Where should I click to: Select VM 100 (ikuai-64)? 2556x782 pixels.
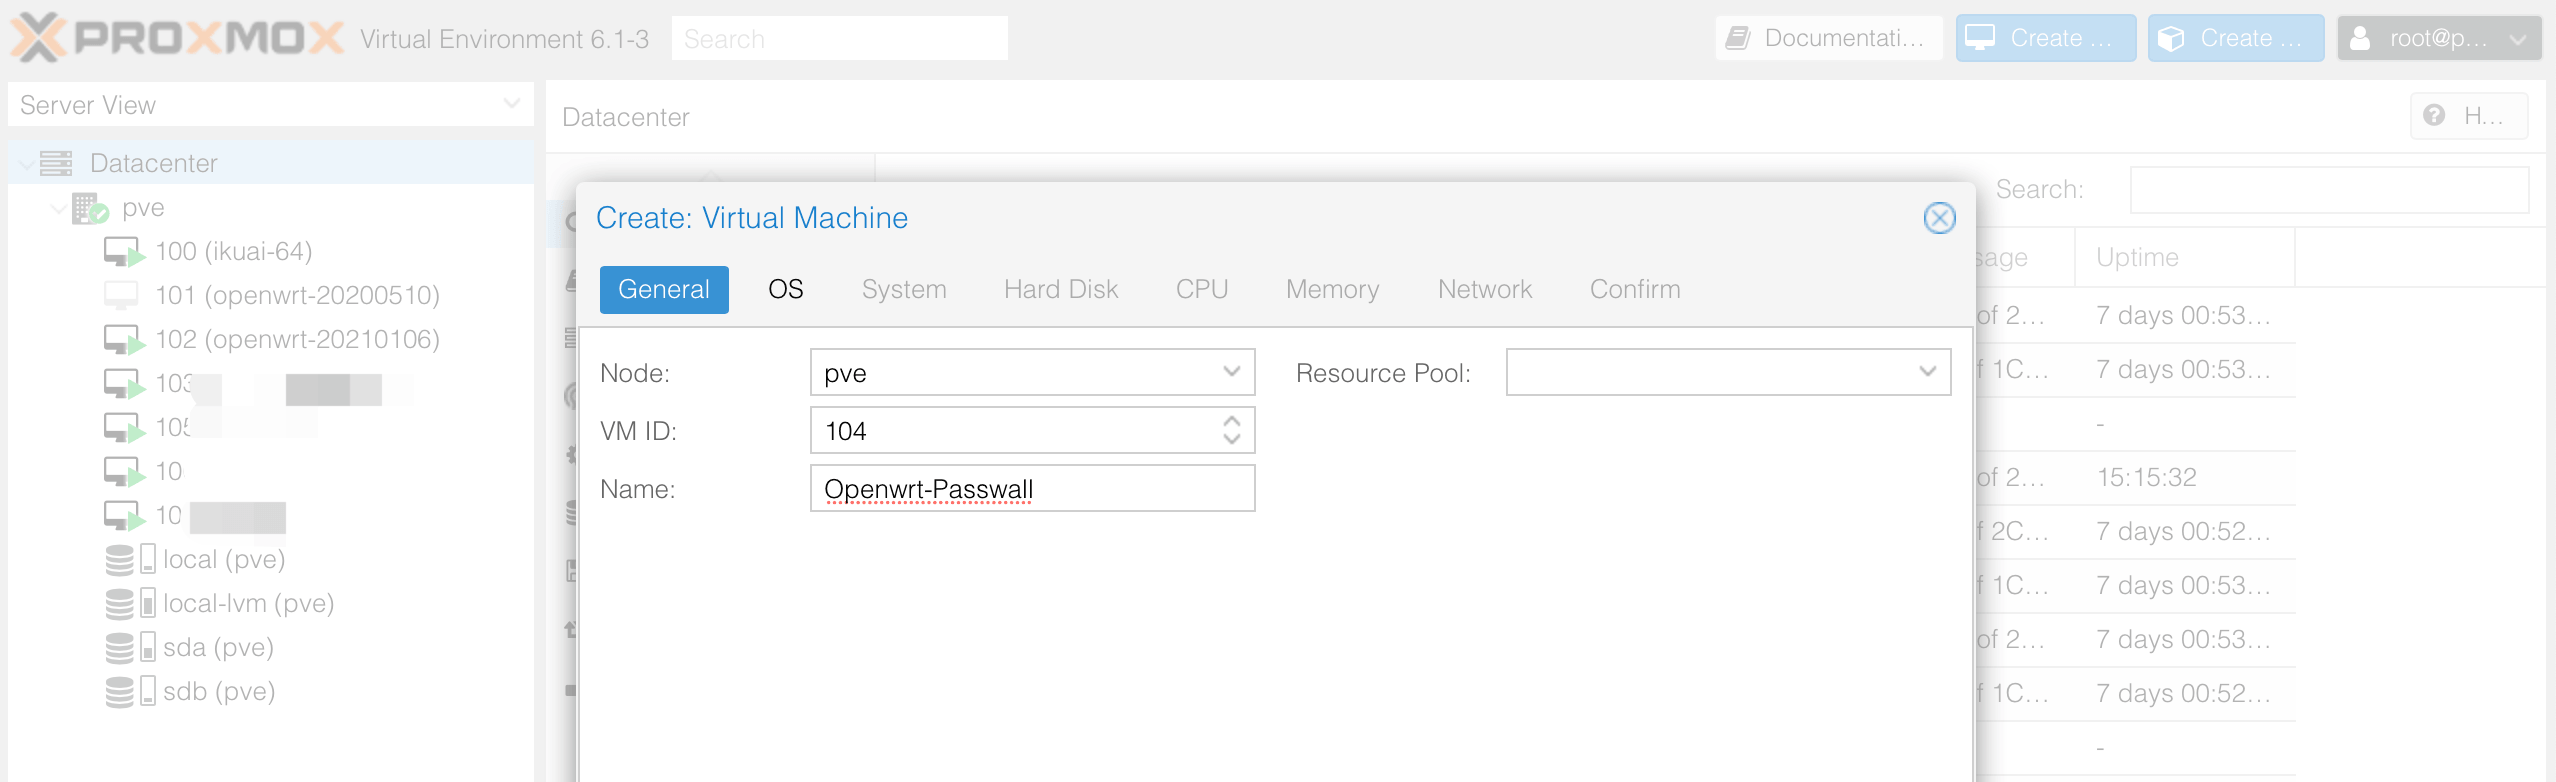(234, 251)
